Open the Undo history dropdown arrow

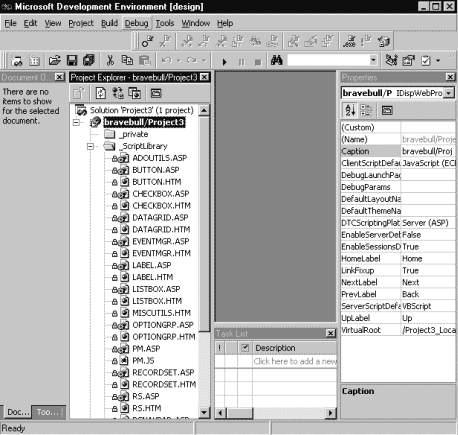point(179,61)
